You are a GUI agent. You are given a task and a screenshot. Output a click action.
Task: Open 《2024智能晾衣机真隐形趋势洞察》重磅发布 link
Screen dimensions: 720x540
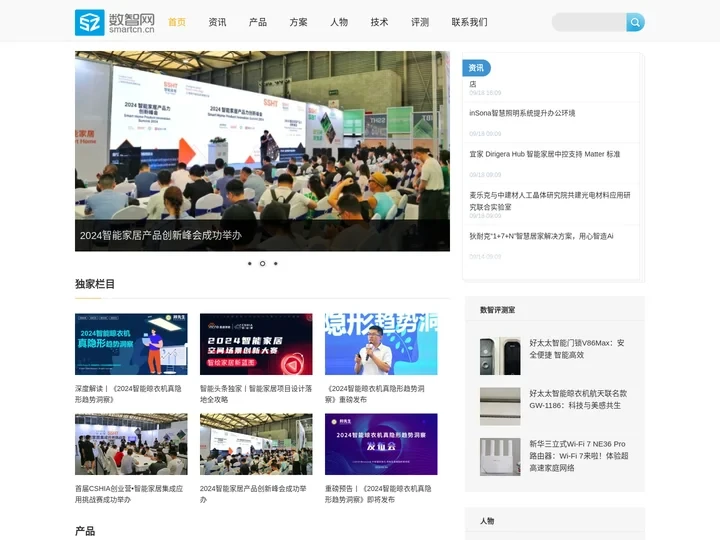(x=375, y=394)
